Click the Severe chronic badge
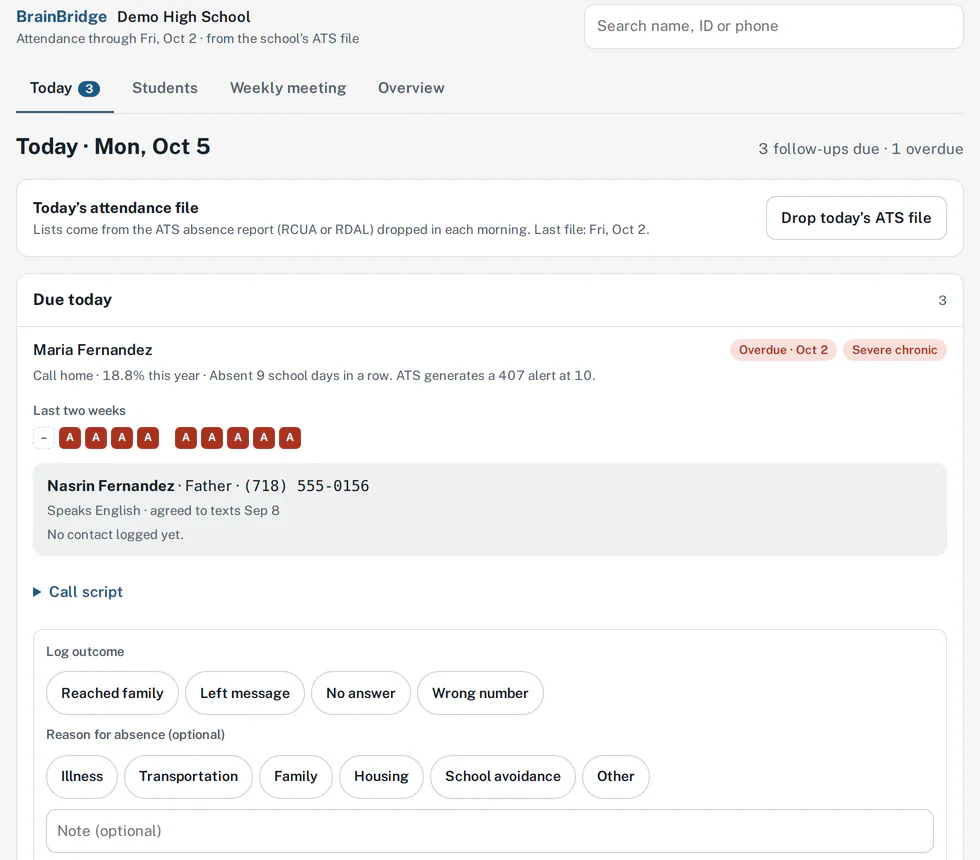980x860 pixels. tap(894, 350)
